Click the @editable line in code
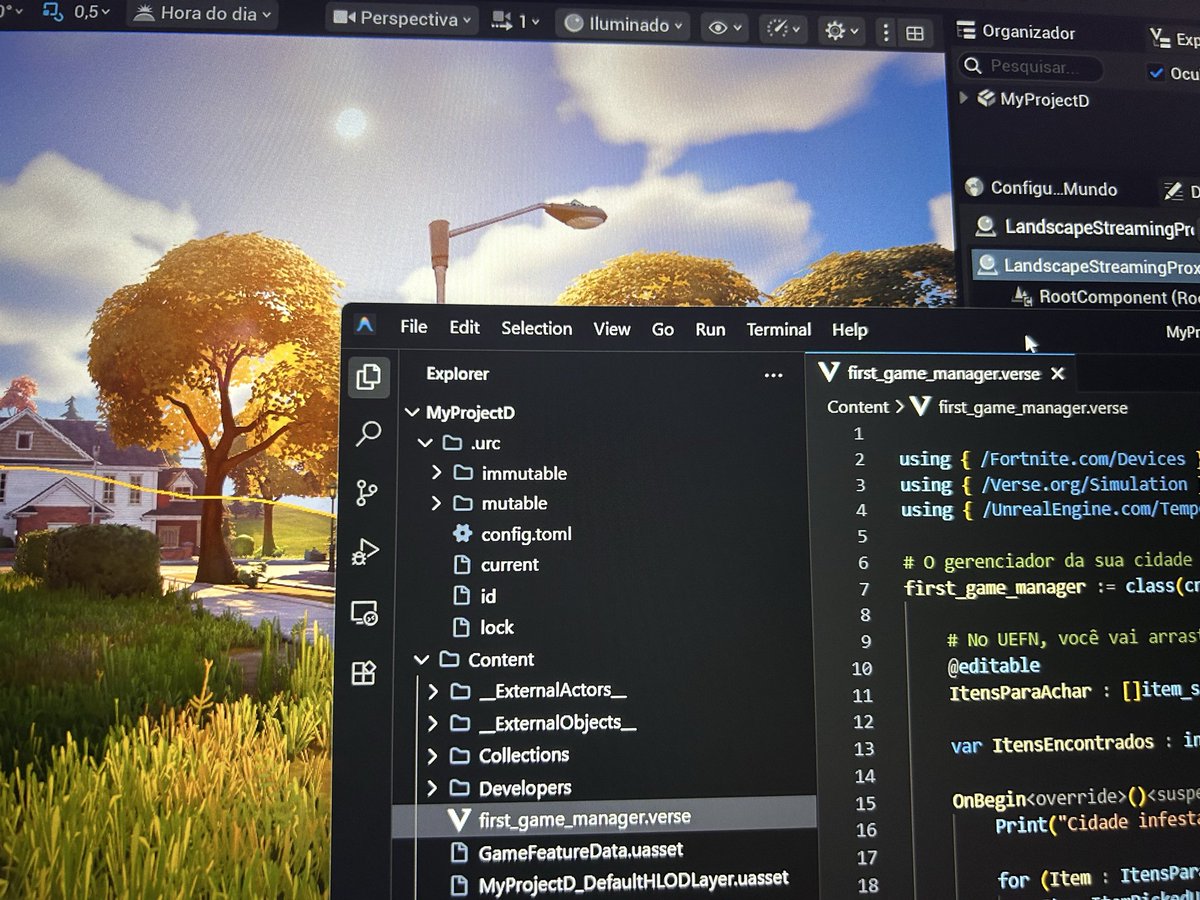This screenshot has height=900, width=1200. 994,665
